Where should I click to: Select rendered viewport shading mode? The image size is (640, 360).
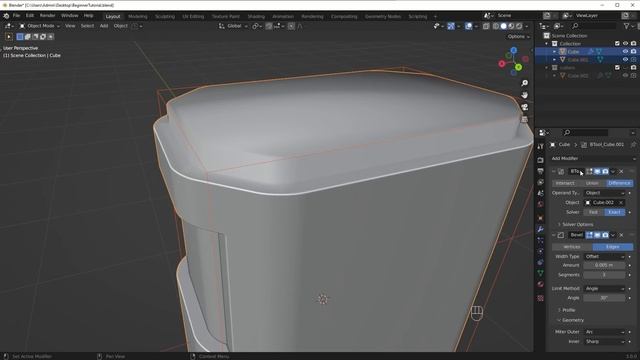click(519, 26)
